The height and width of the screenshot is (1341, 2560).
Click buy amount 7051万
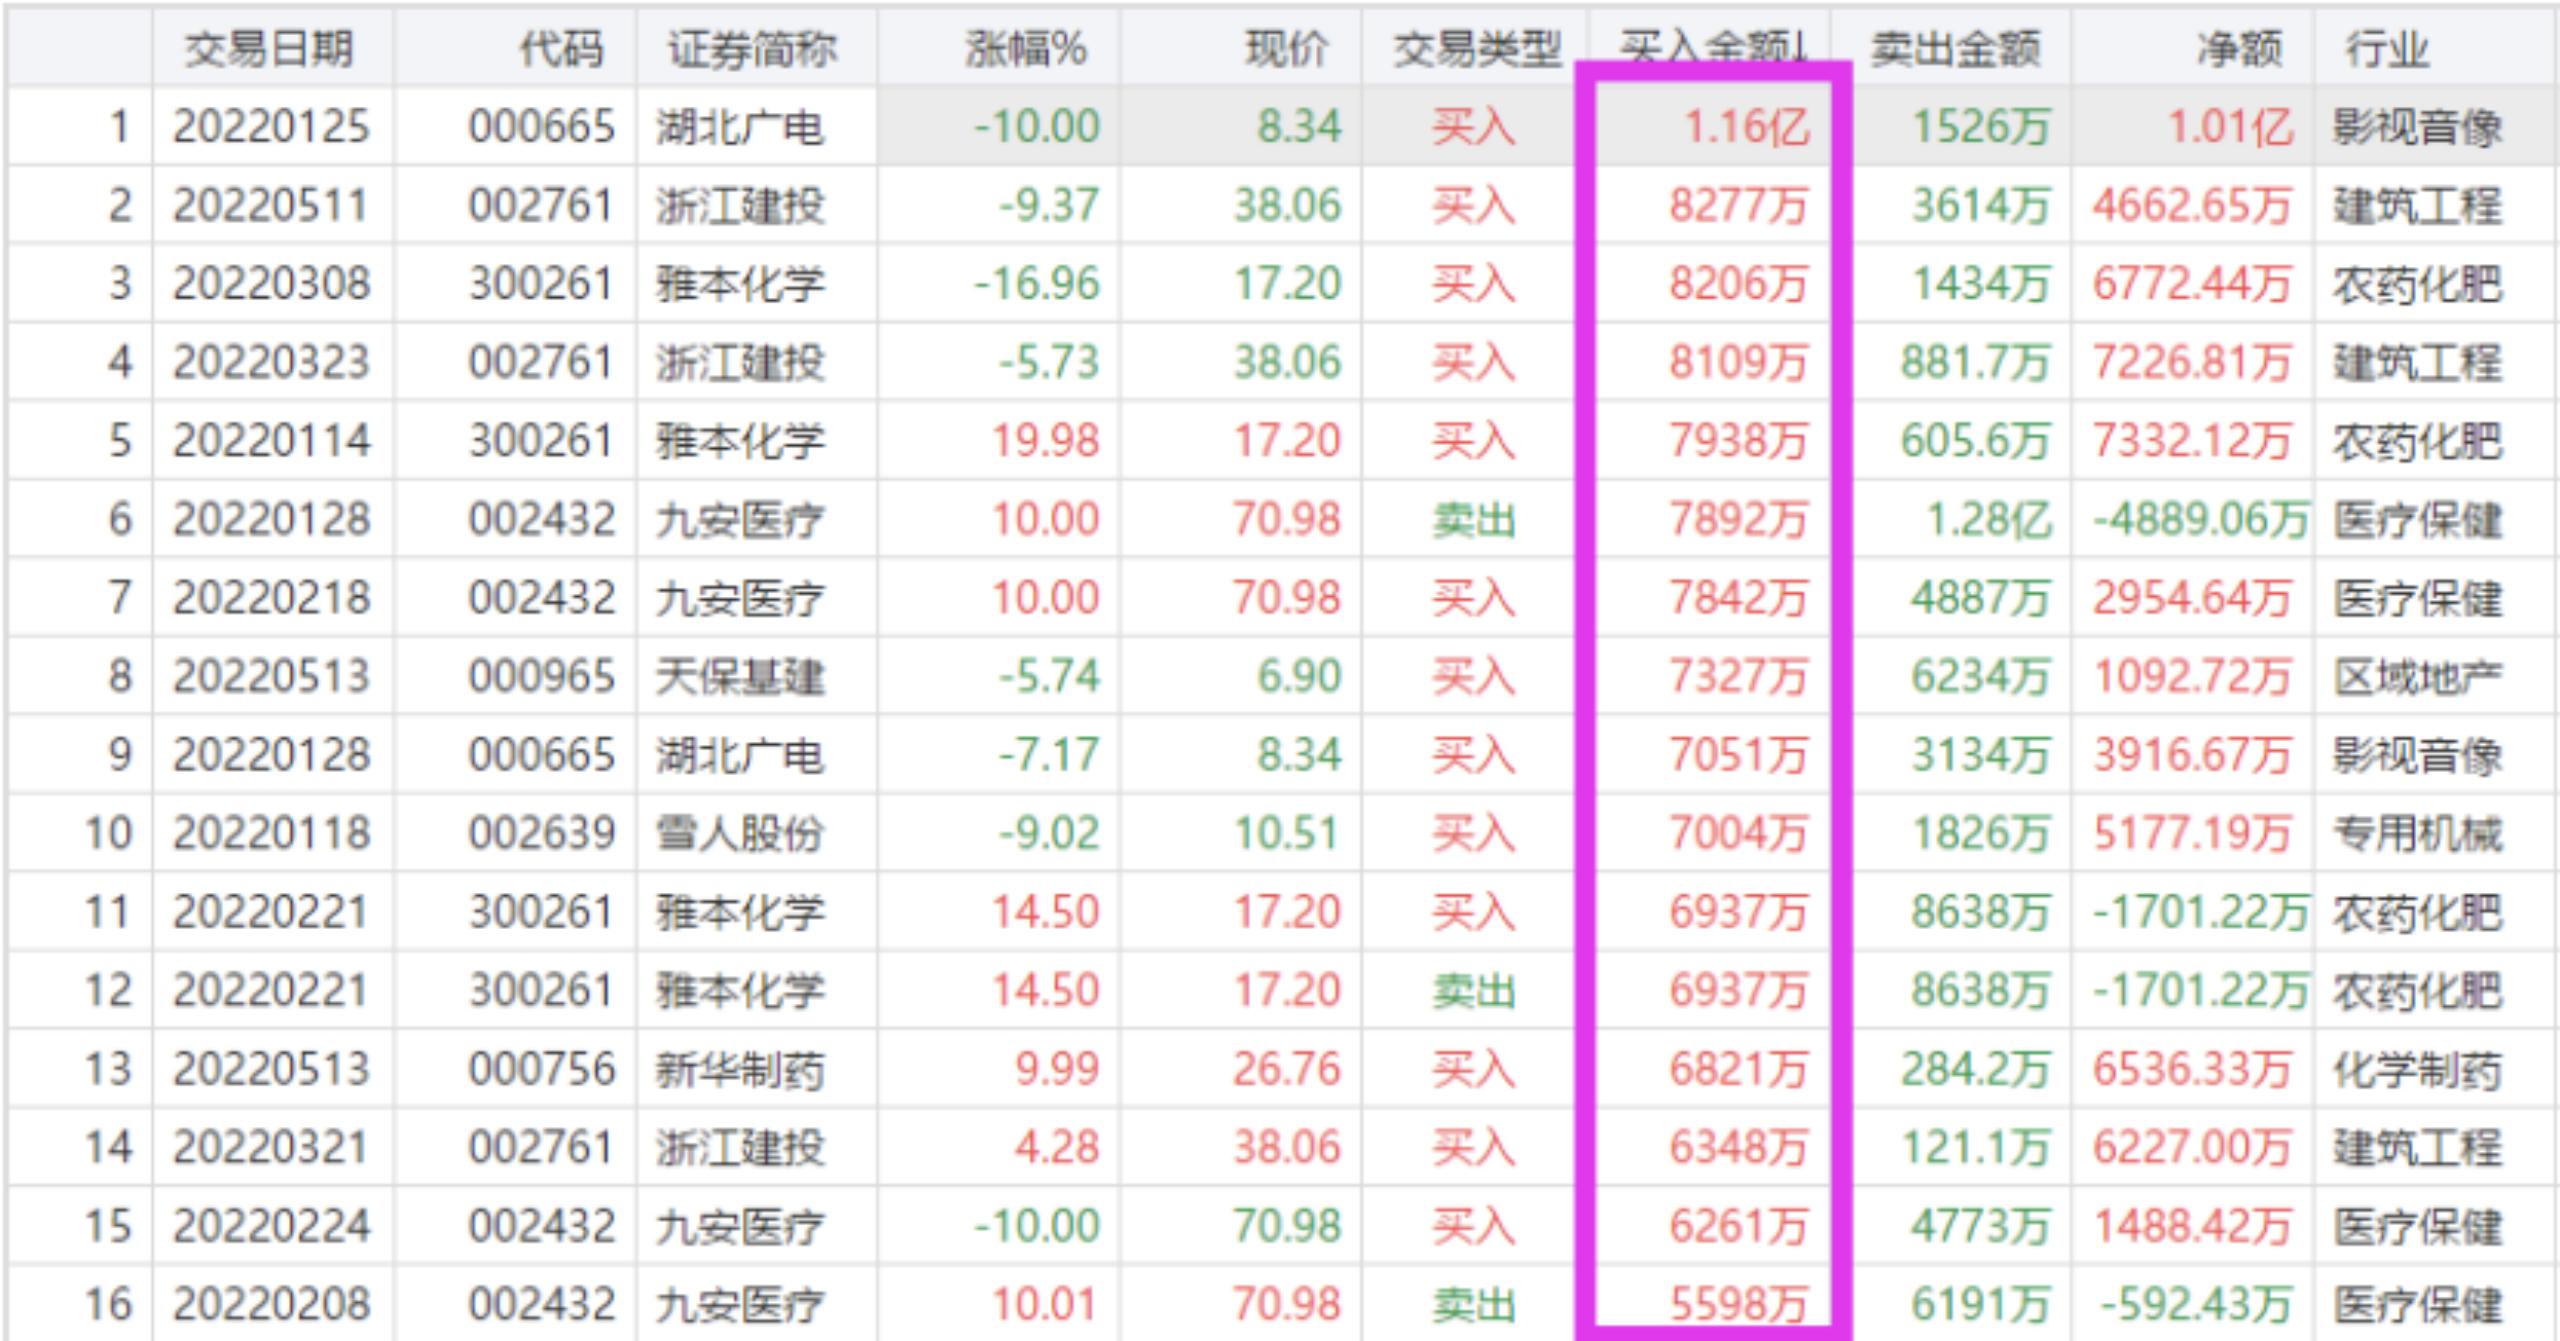pyautogui.click(x=1739, y=755)
